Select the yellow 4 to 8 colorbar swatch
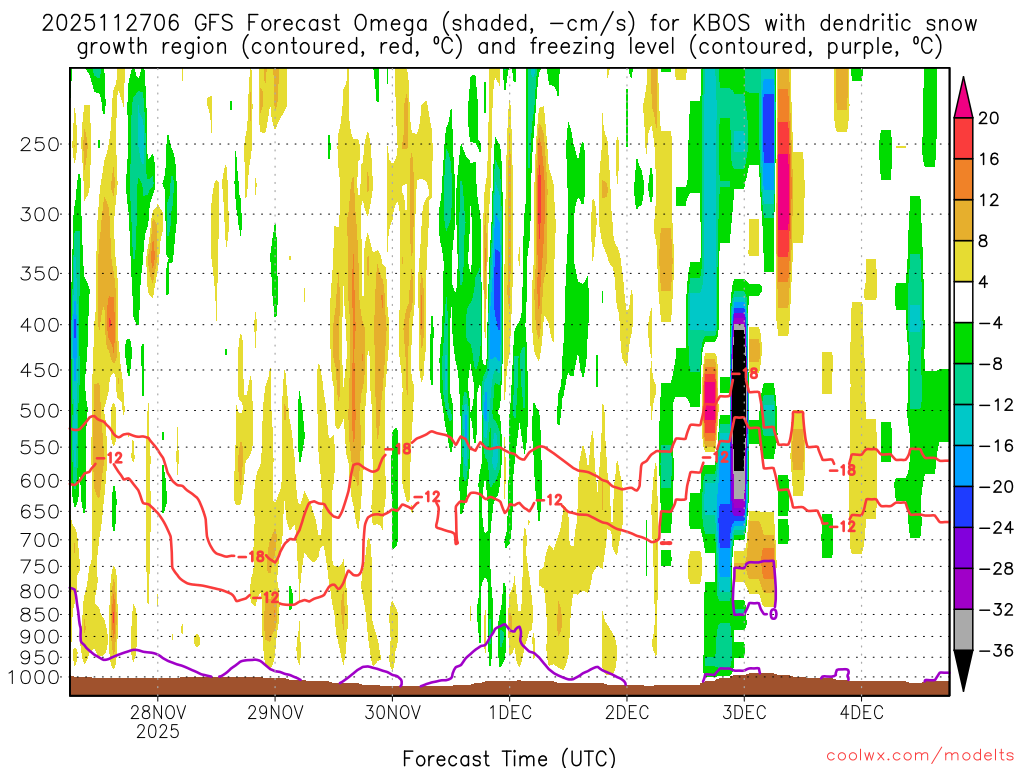 (963, 261)
